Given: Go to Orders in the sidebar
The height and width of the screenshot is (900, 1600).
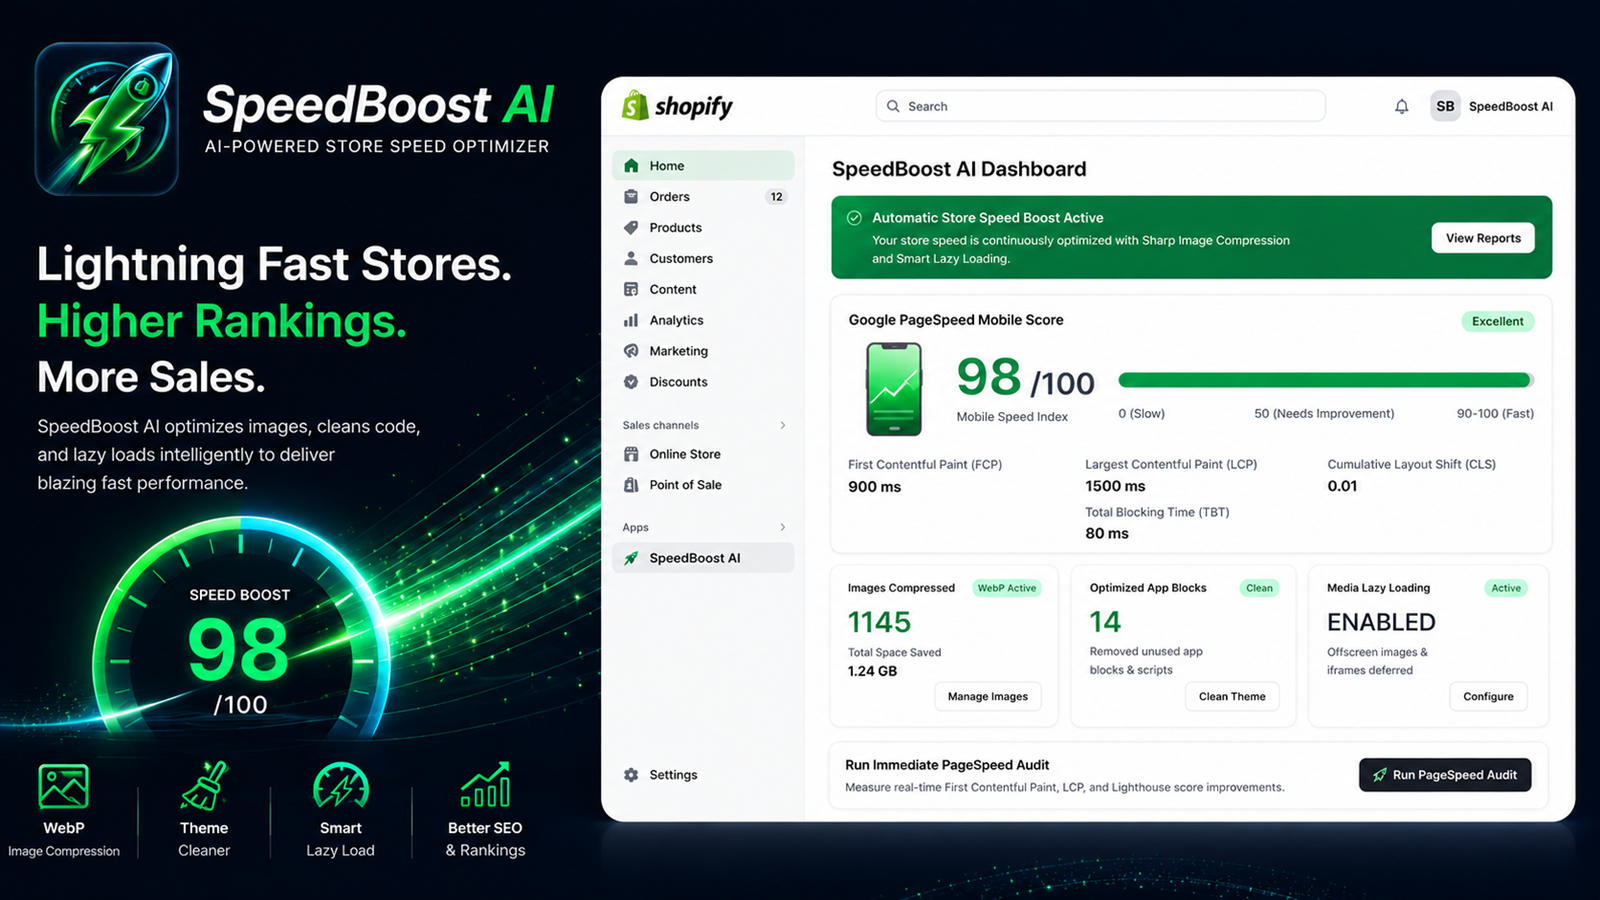Looking at the screenshot, I should coord(703,197).
